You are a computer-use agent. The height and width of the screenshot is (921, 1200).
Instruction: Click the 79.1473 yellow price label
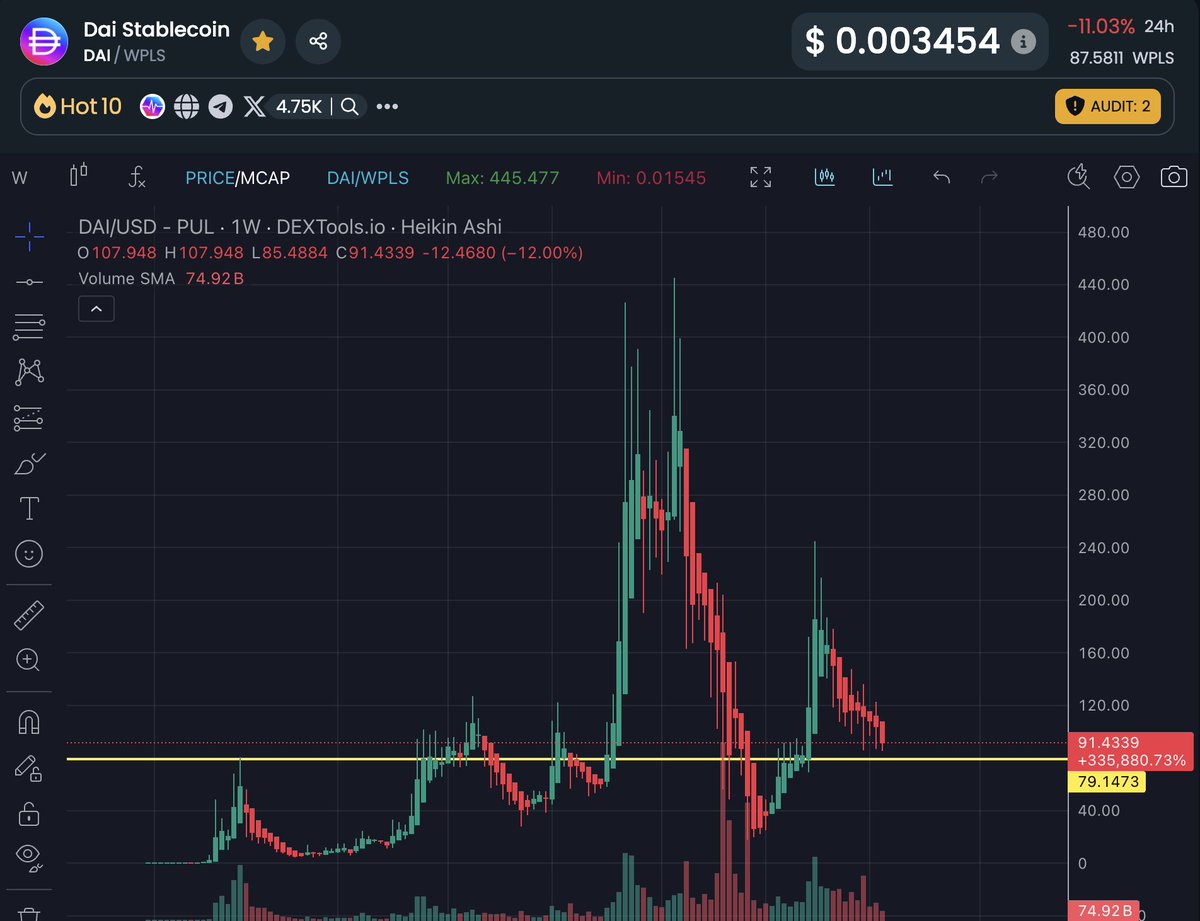click(1108, 782)
